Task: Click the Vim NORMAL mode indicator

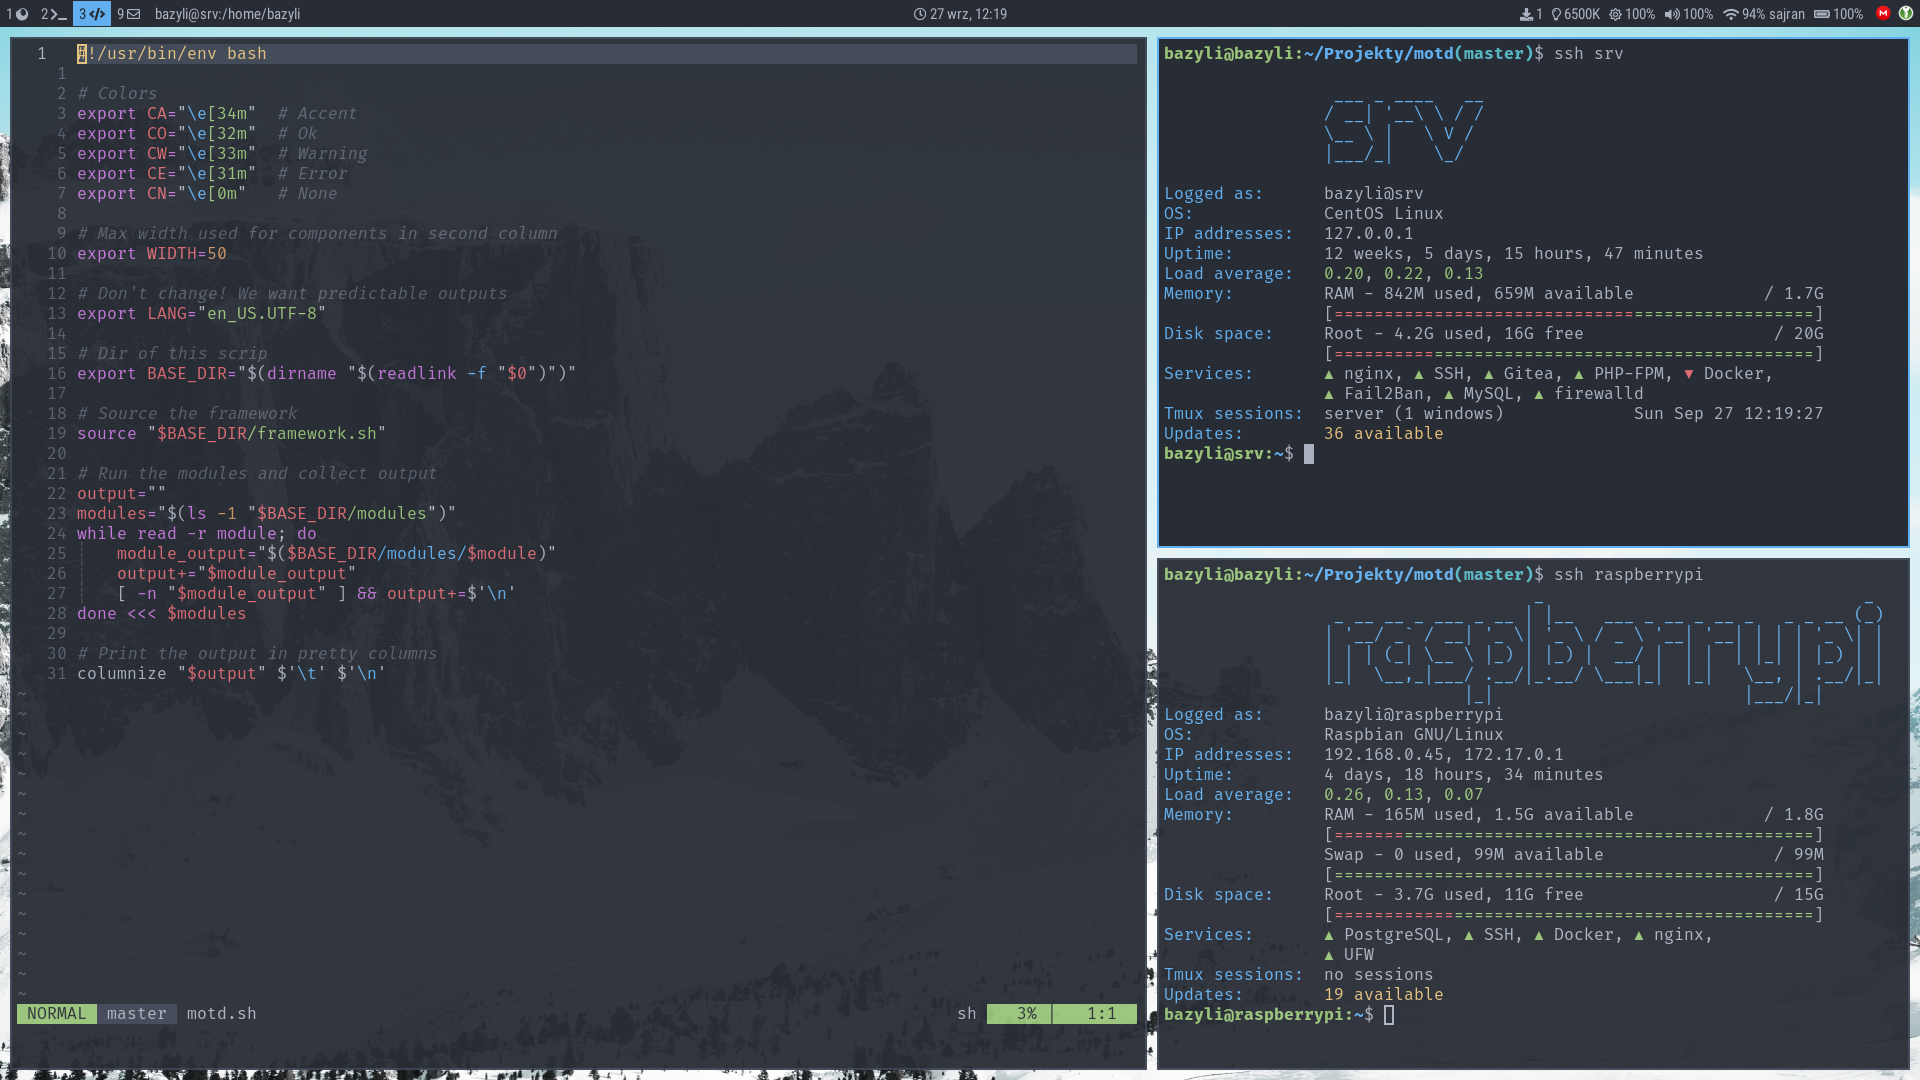Action: (57, 1013)
